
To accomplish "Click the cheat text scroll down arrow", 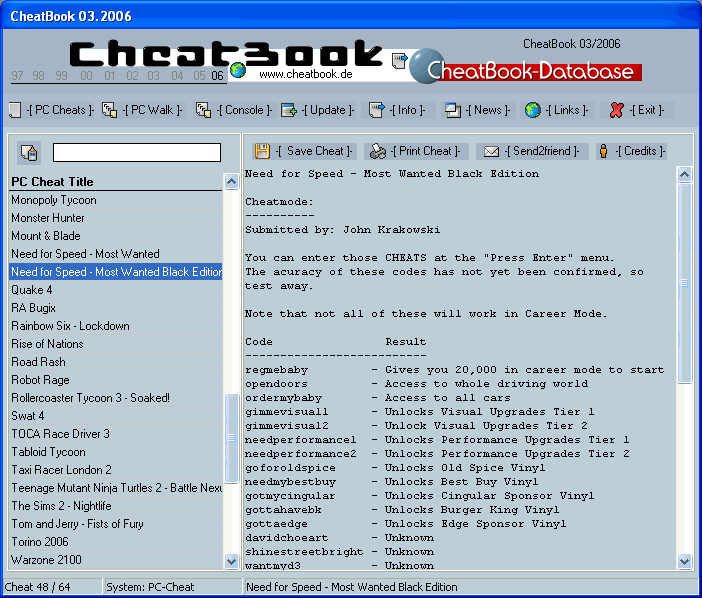I will [685, 561].
